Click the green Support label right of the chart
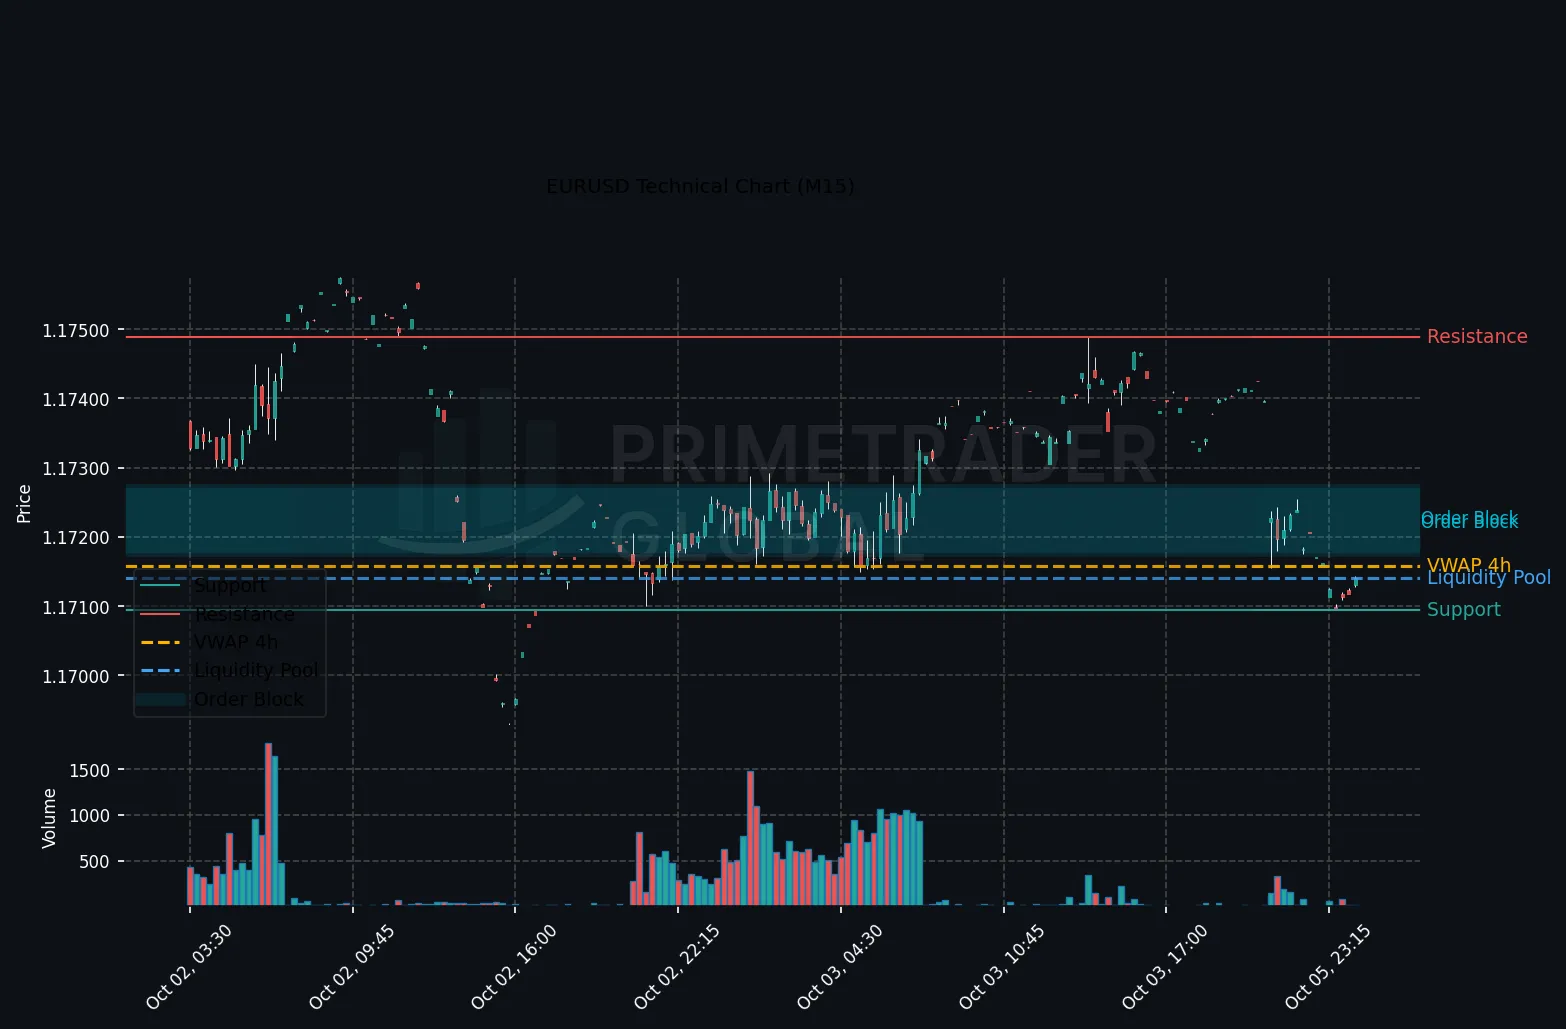The image size is (1566, 1029). pyautogui.click(x=1464, y=610)
